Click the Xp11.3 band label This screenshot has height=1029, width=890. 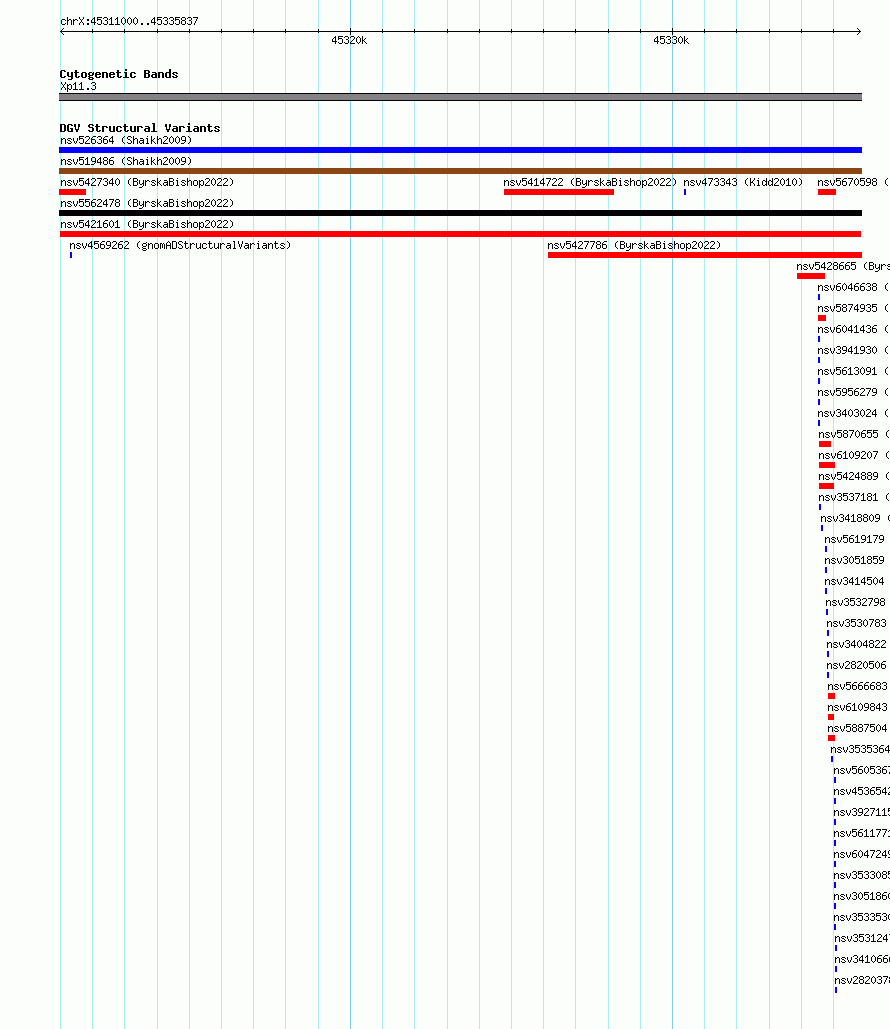click(x=78, y=87)
